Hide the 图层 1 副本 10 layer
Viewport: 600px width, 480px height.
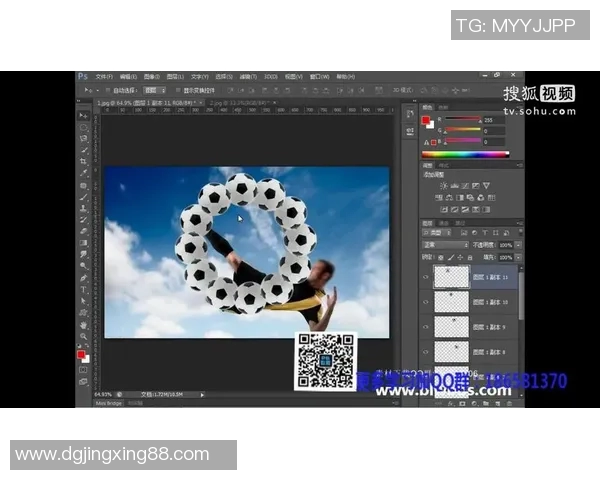point(426,302)
